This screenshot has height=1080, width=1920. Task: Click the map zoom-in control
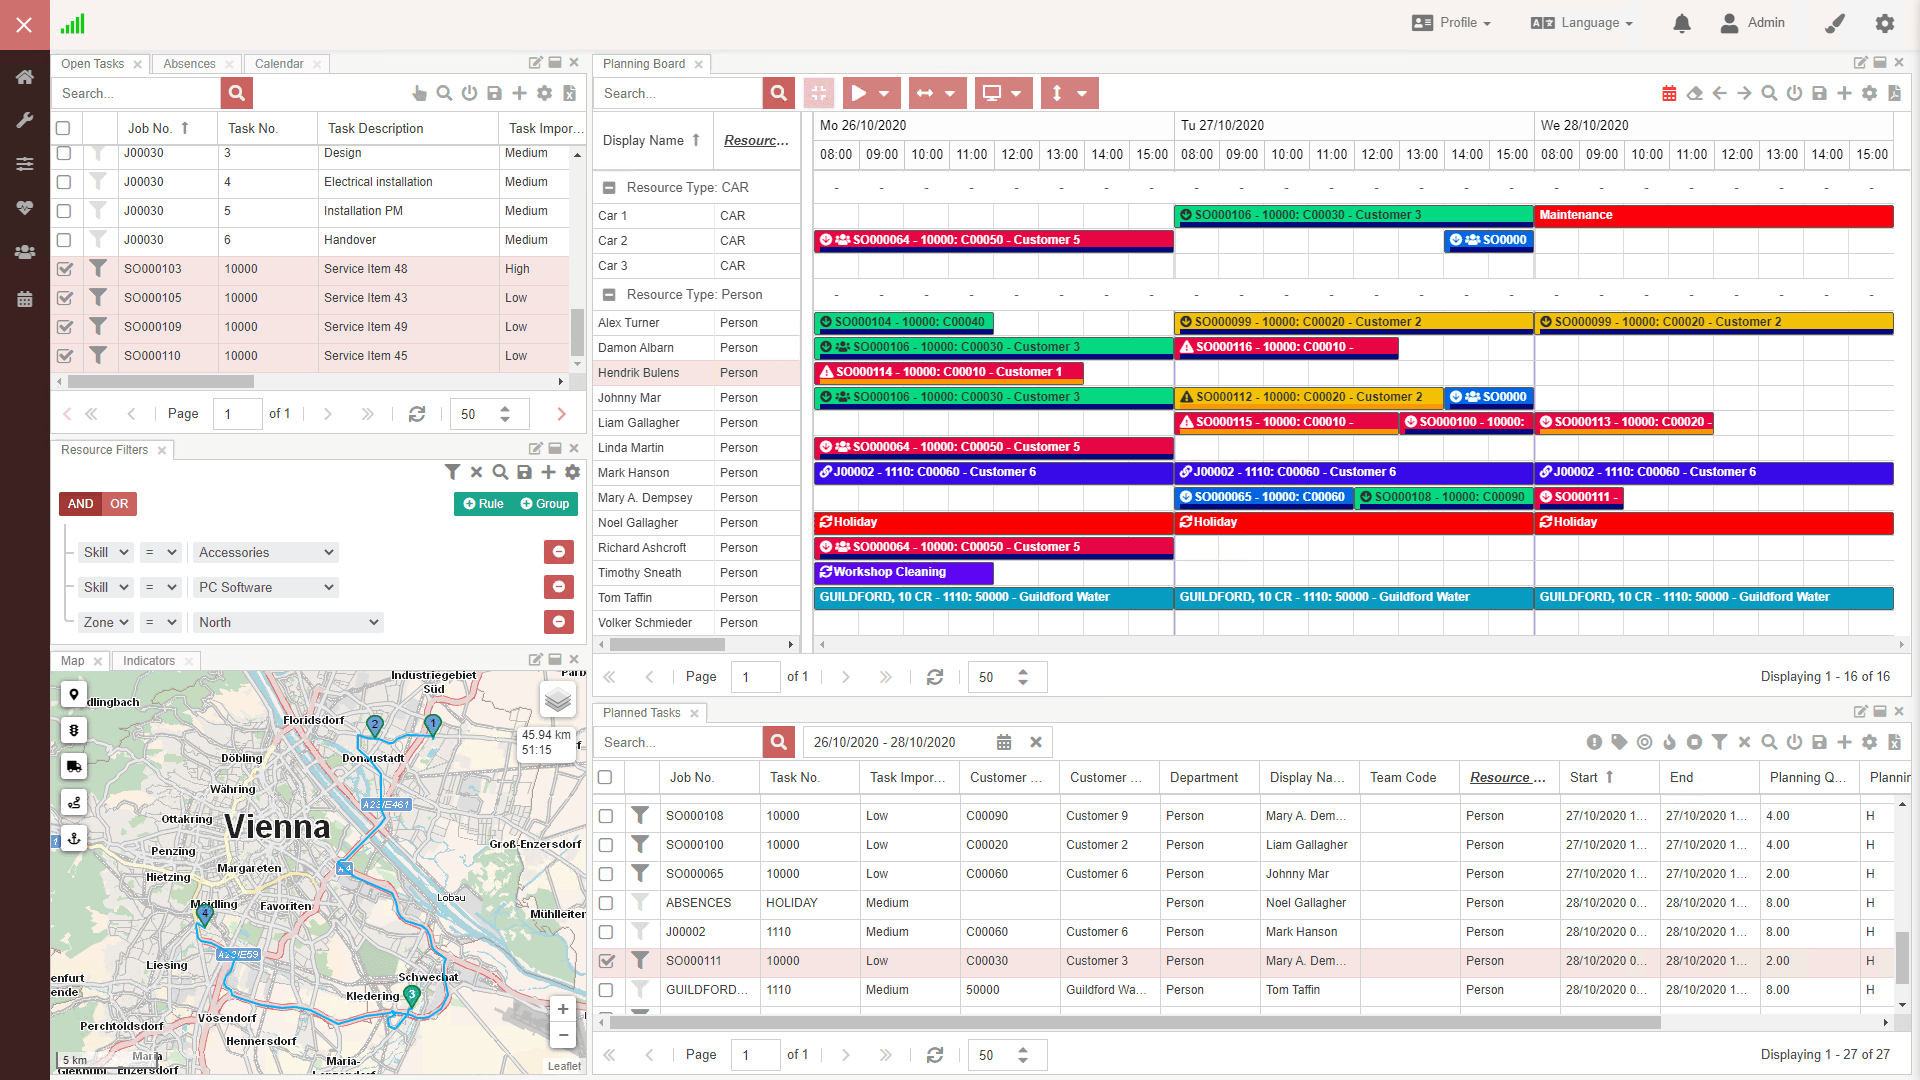pos(563,1009)
